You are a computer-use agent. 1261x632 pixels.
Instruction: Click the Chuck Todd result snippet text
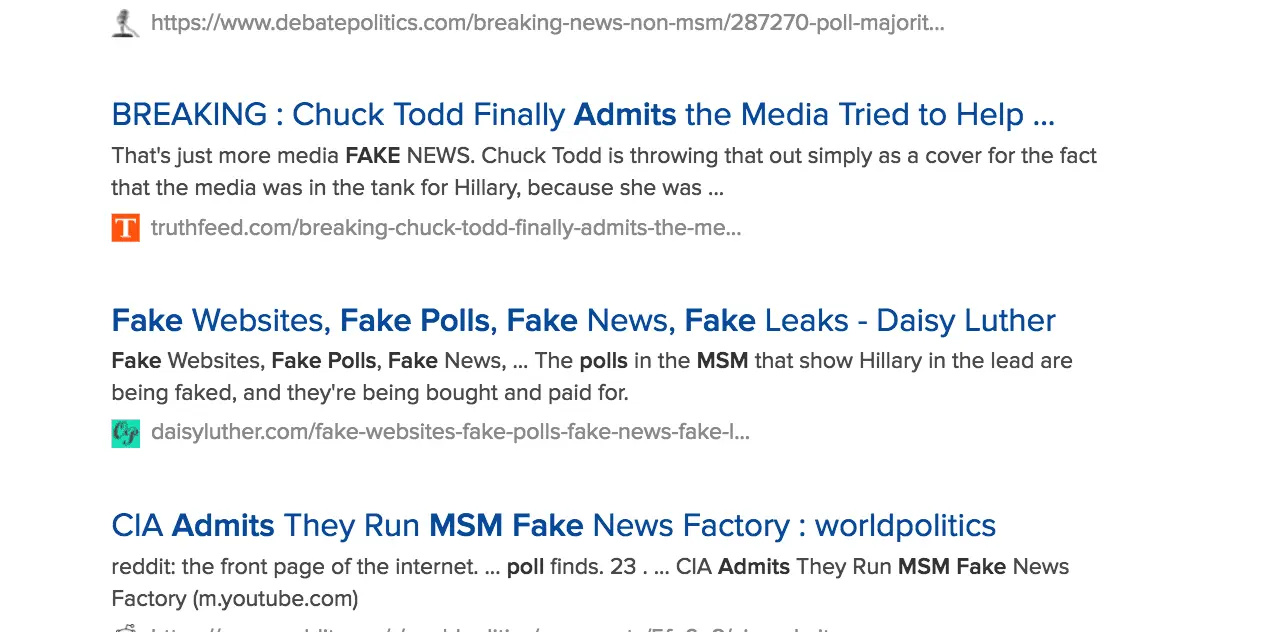603,172
